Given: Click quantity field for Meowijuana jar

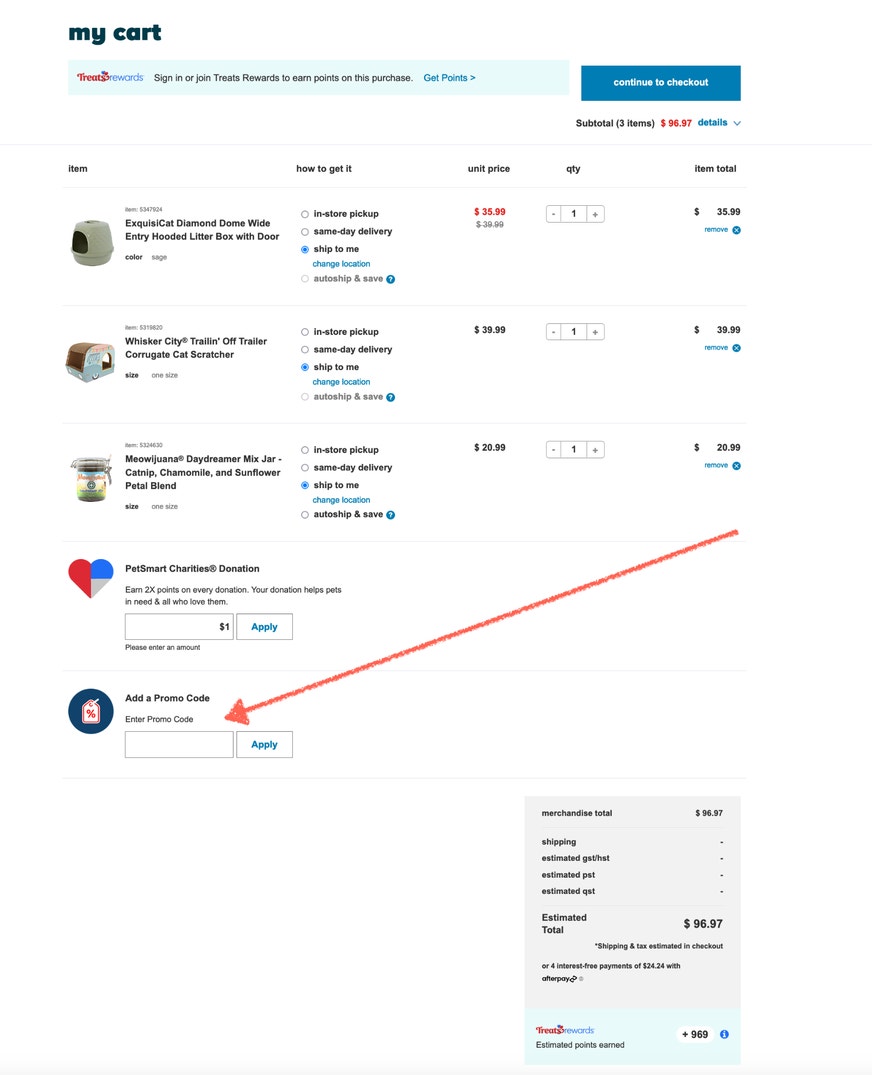Looking at the screenshot, I should (574, 450).
